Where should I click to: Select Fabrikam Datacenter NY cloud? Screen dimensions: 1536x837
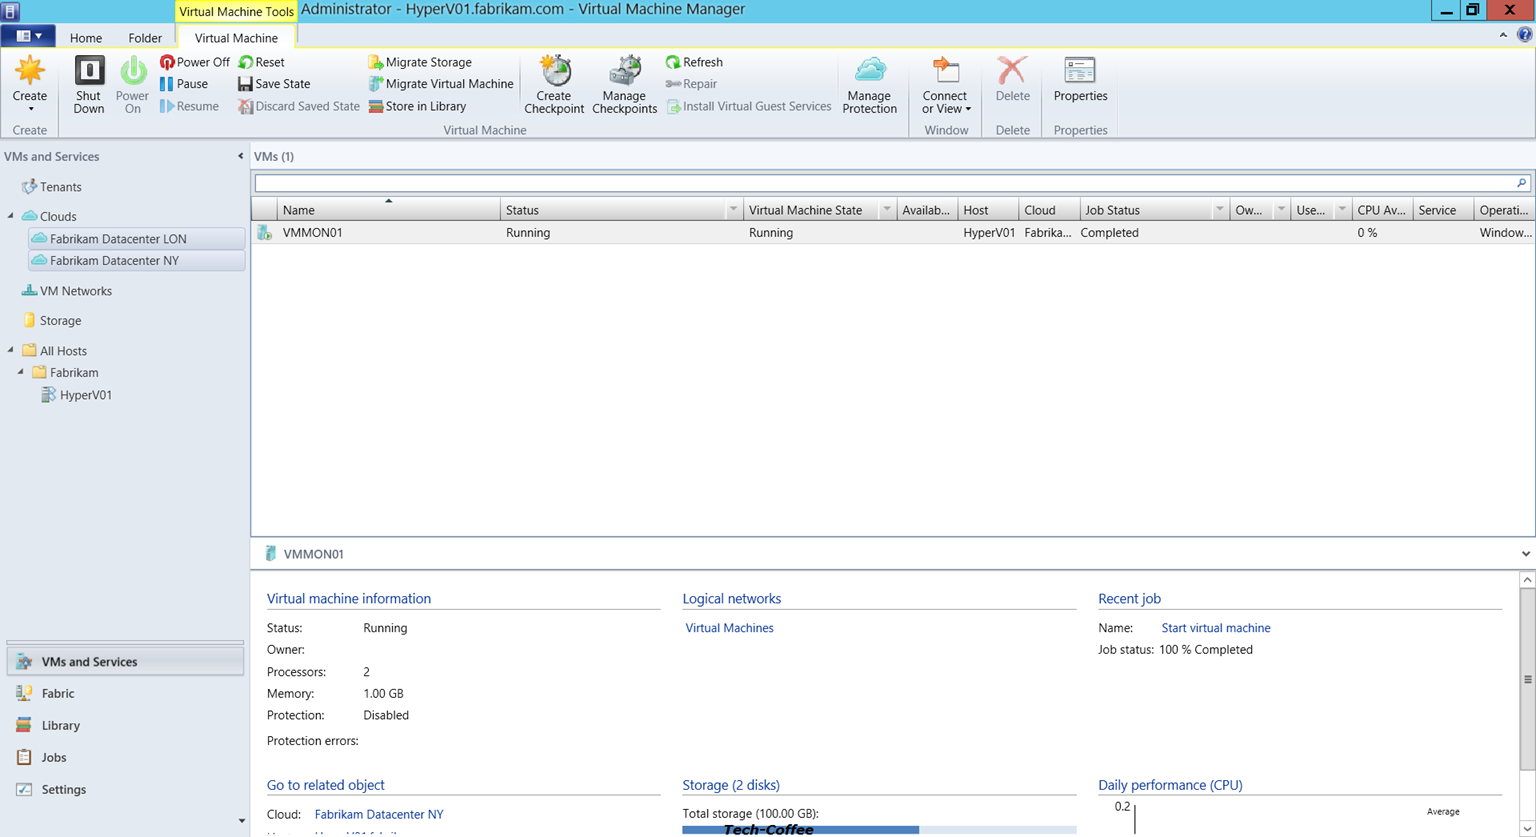pos(137,261)
